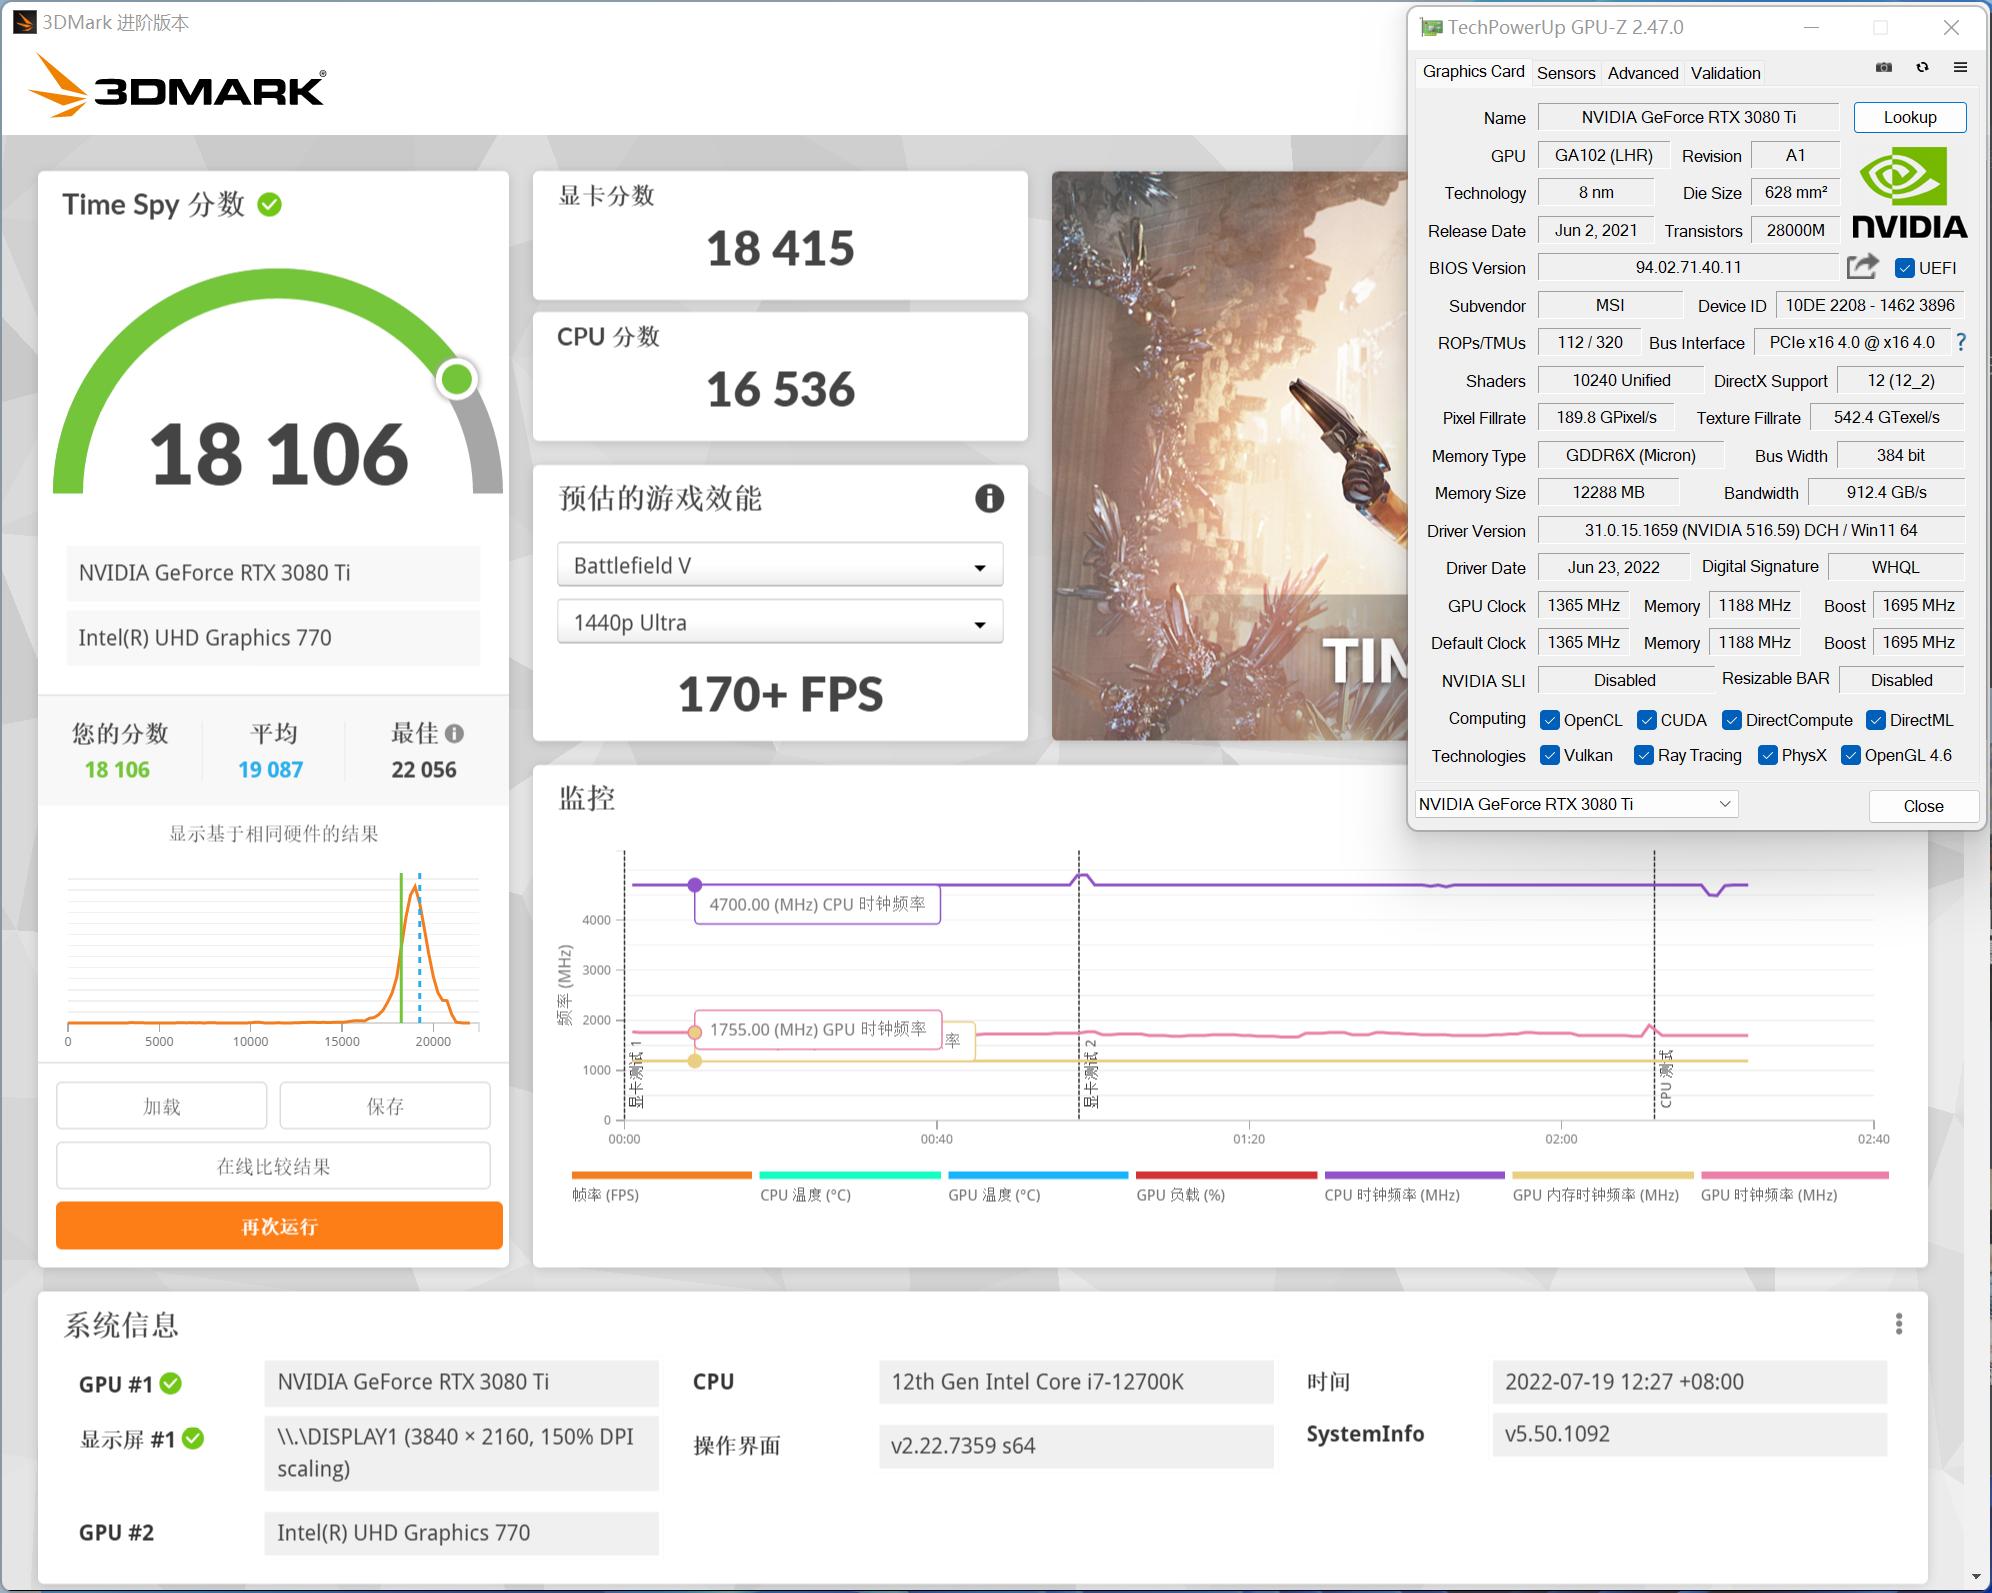Click the BIOS export share icon
Image resolution: width=1992 pixels, height=1593 pixels.
[x=1862, y=267]
